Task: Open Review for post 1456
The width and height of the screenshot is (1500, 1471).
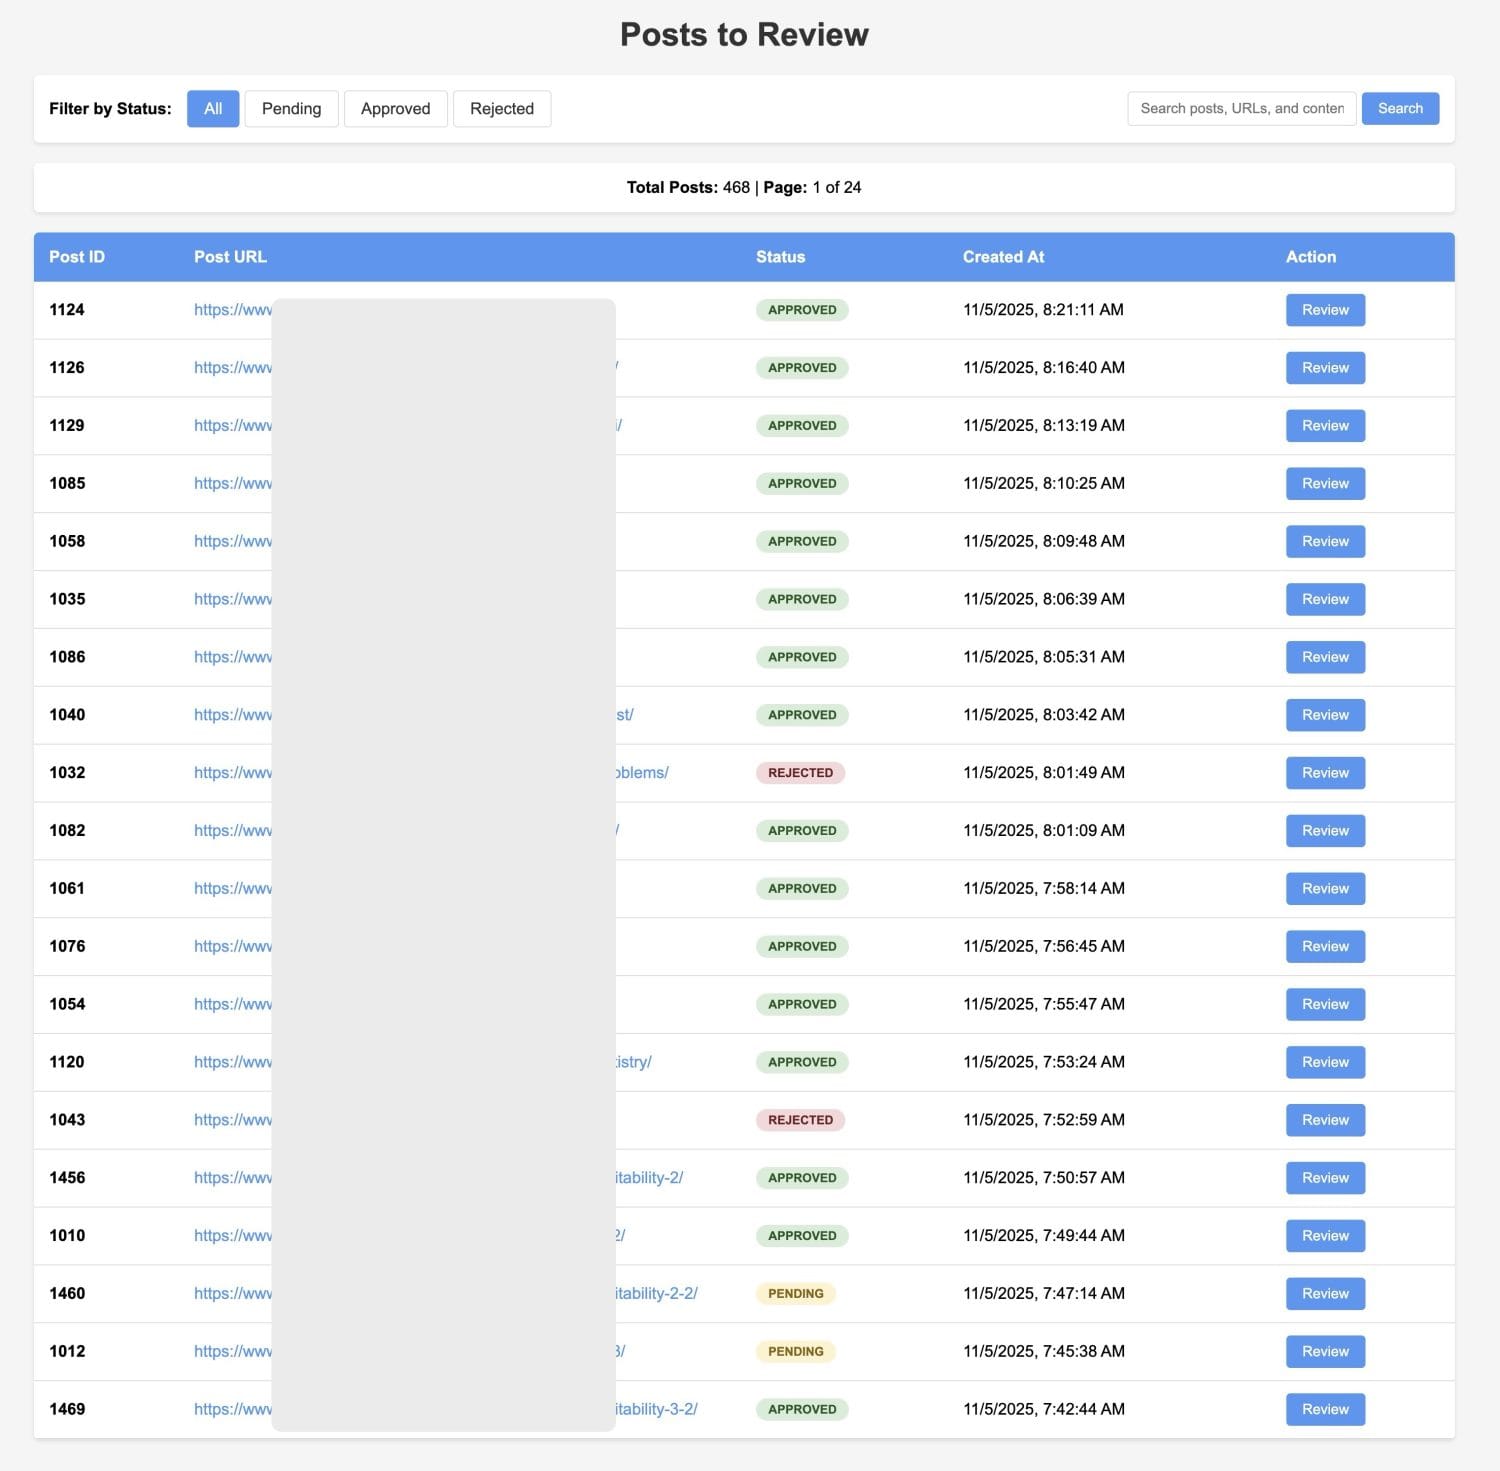Action: (1324, 1178)
